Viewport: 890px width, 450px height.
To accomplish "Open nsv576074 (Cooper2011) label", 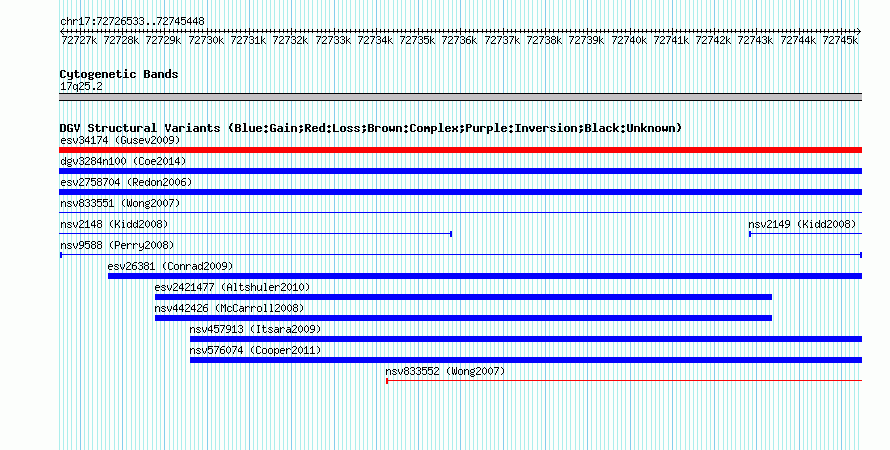I will (x=255, y=350).
